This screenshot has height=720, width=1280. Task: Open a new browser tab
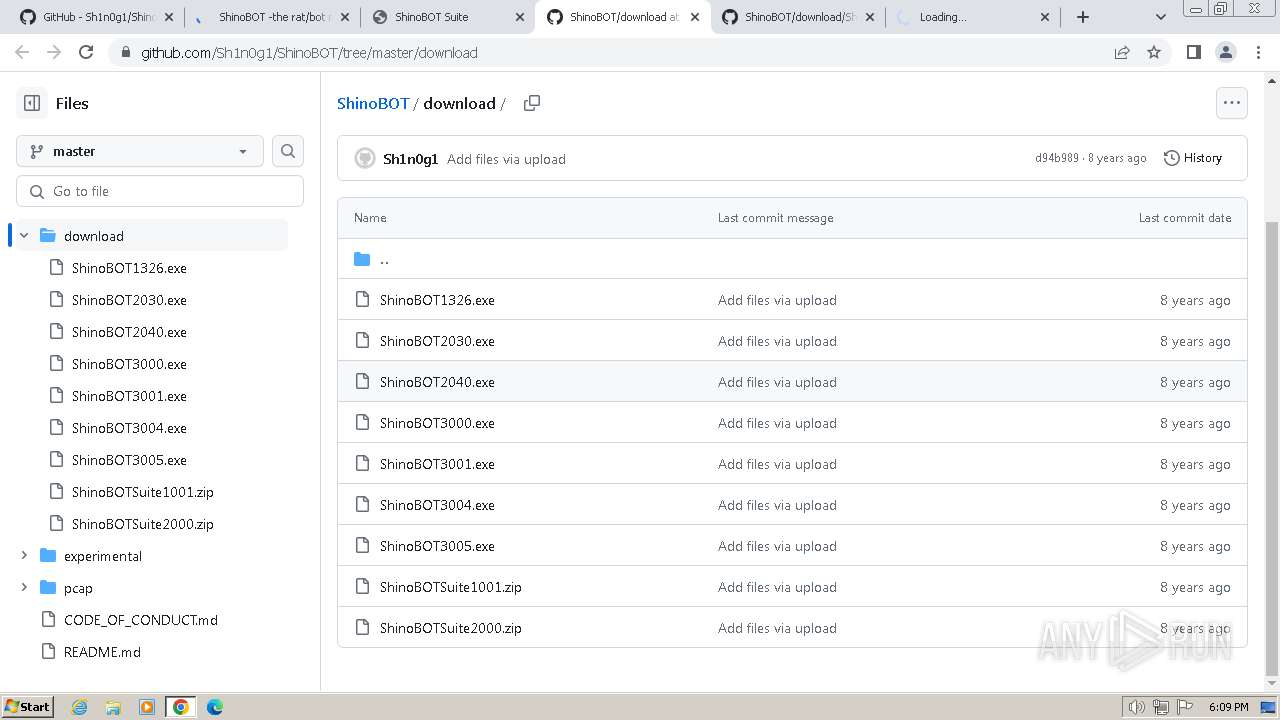[x=1083, y=17]
